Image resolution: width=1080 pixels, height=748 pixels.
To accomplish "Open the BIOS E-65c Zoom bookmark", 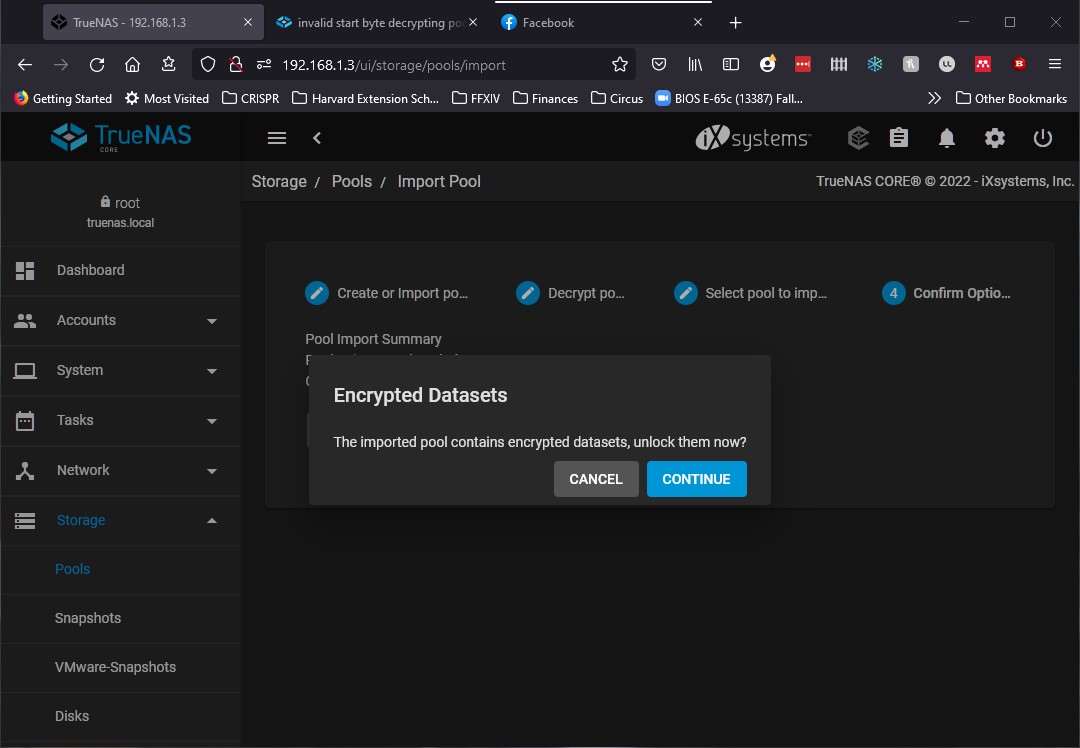I will pyautogui.click(x=729, y=98).
